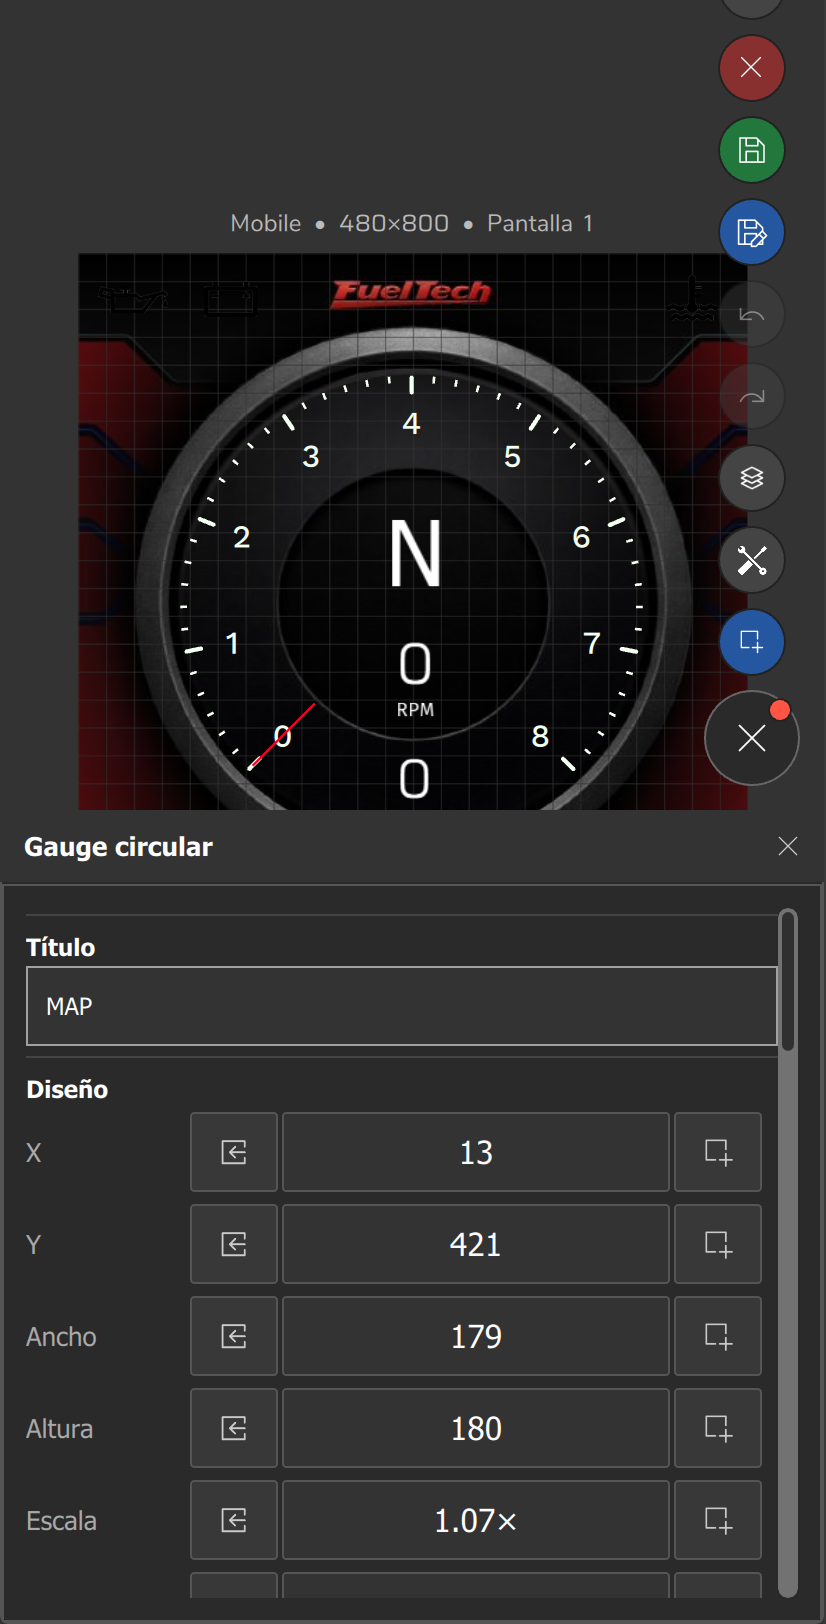Close the Gauge circular panel
Viewport: 826px width, 1624px height.
click(x=788, y=846)
